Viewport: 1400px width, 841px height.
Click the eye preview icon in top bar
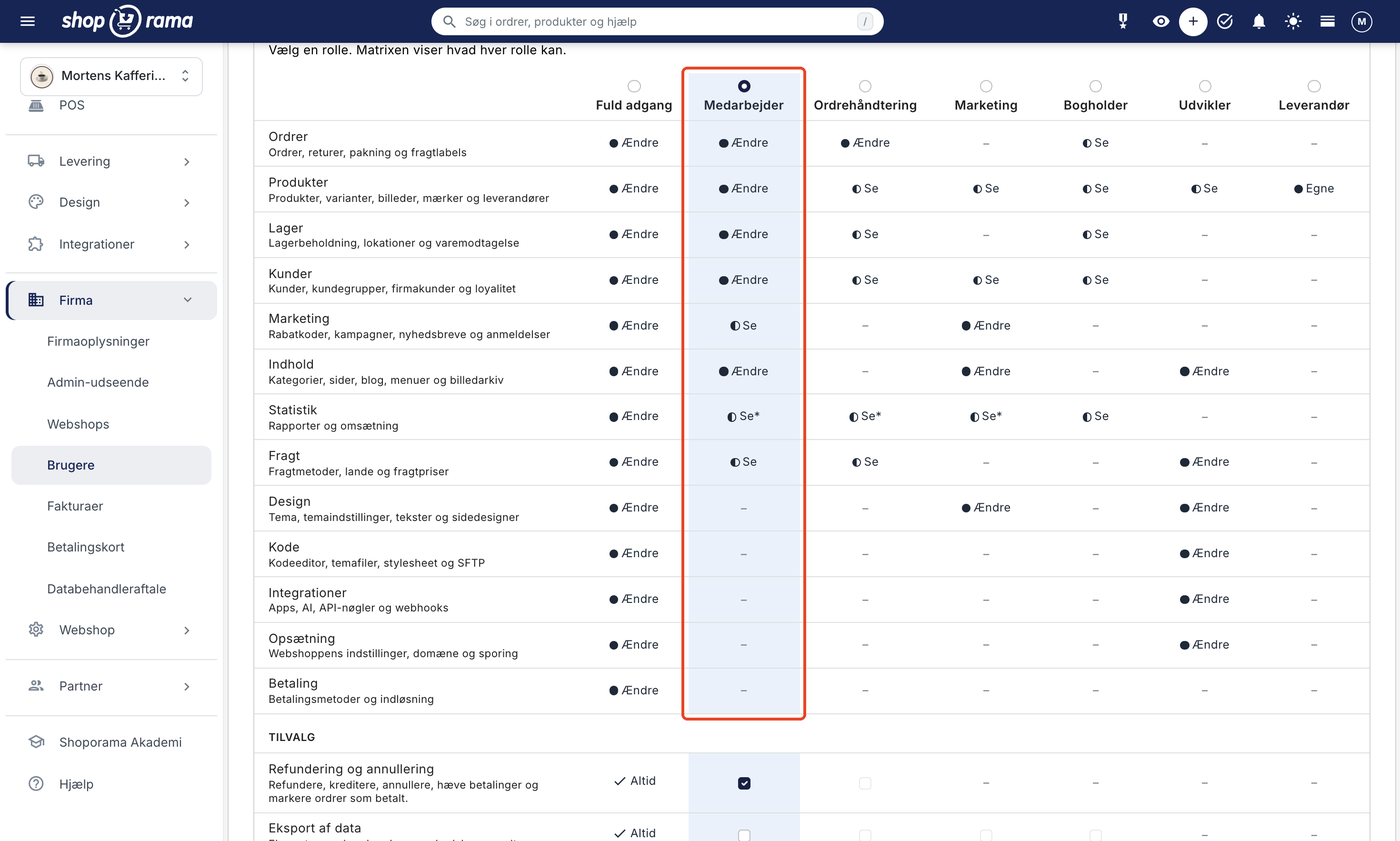click(x=1160, y=21)
